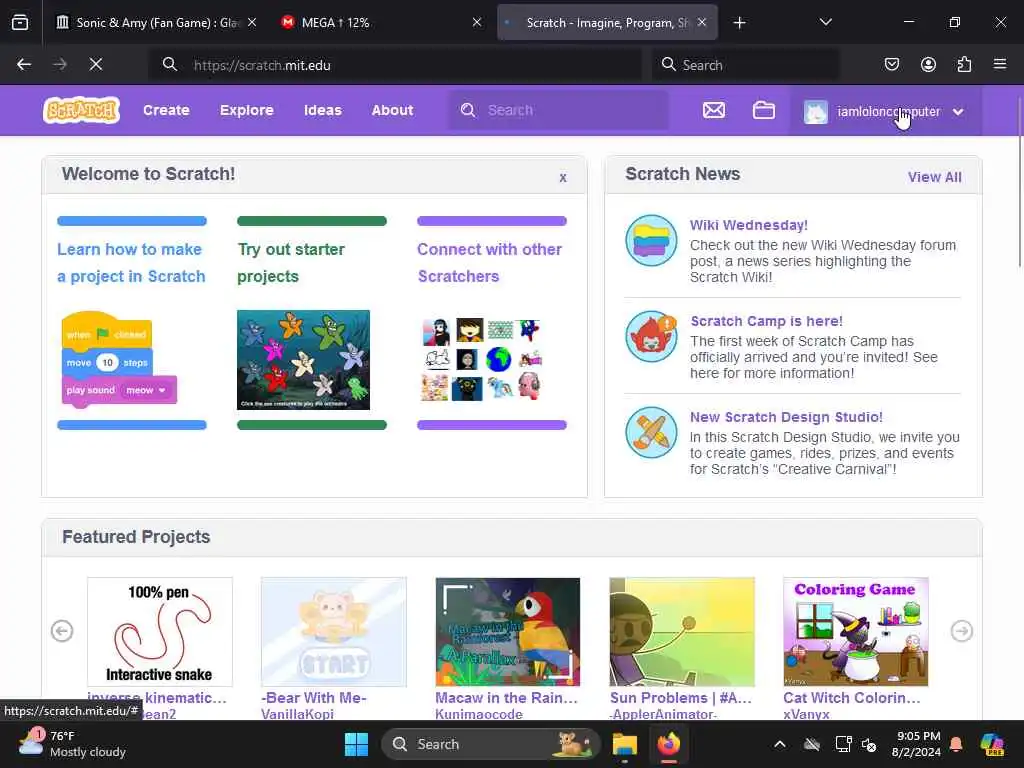This screenshot has width=1024, height=768.
Task: Open the Firefox View icon
Action: tap(20, 23)
